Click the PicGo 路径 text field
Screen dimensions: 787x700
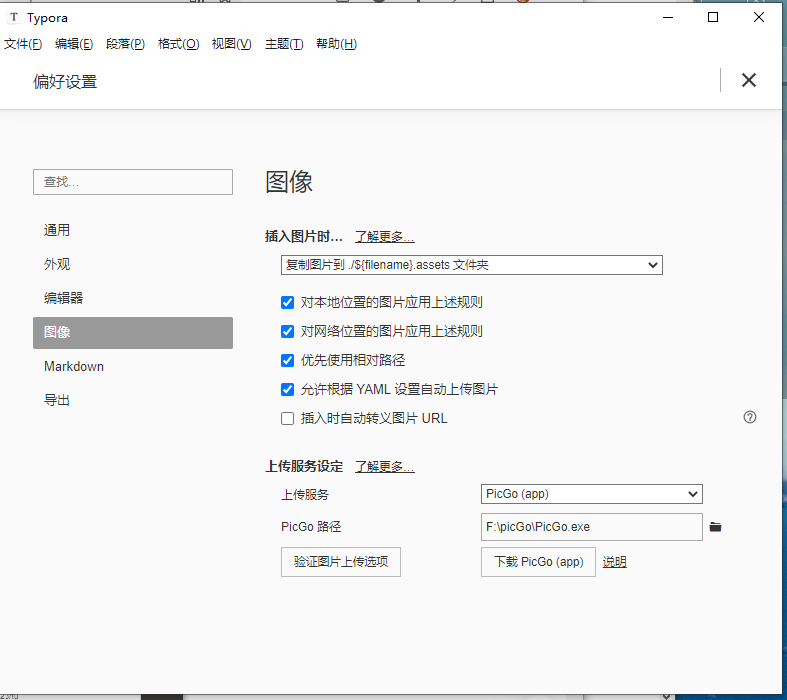click(592, 527)
